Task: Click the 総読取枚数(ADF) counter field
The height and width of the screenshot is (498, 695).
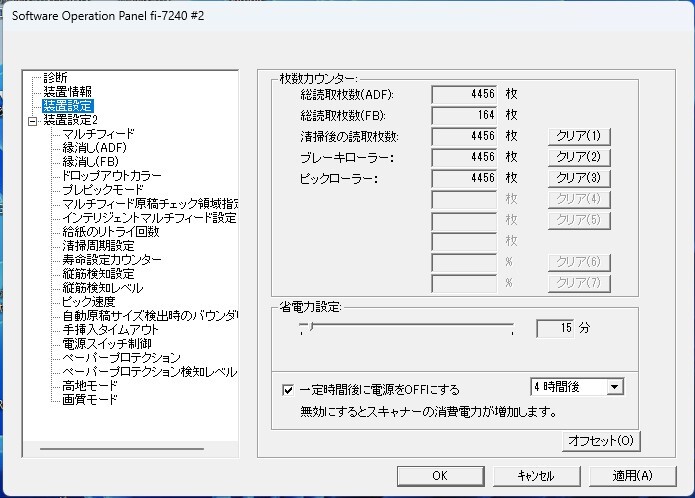Action: coord(464,94)
